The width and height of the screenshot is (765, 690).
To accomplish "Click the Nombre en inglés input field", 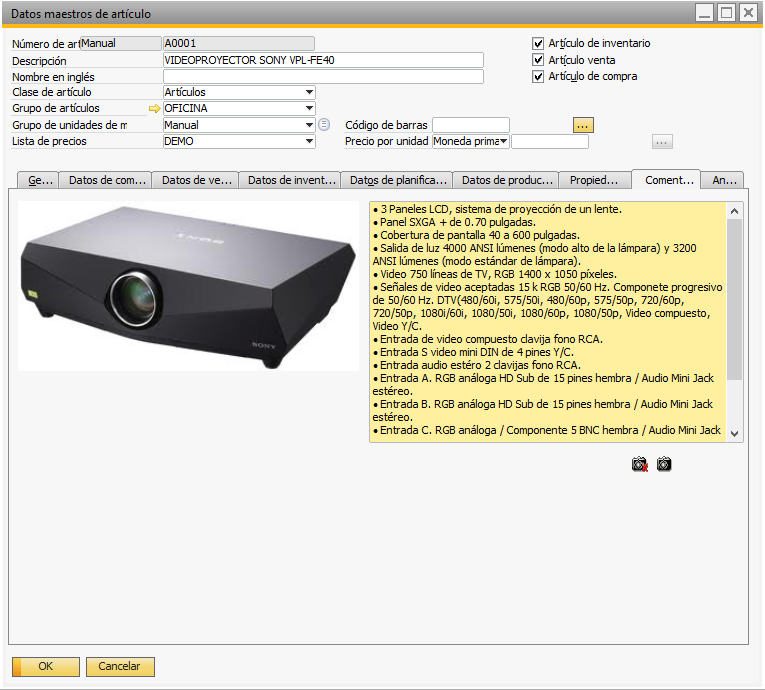I will point(323,77).
